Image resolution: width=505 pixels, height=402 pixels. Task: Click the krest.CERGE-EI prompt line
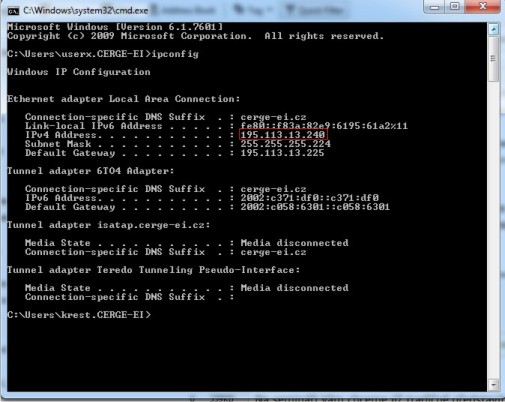[79, 315]
